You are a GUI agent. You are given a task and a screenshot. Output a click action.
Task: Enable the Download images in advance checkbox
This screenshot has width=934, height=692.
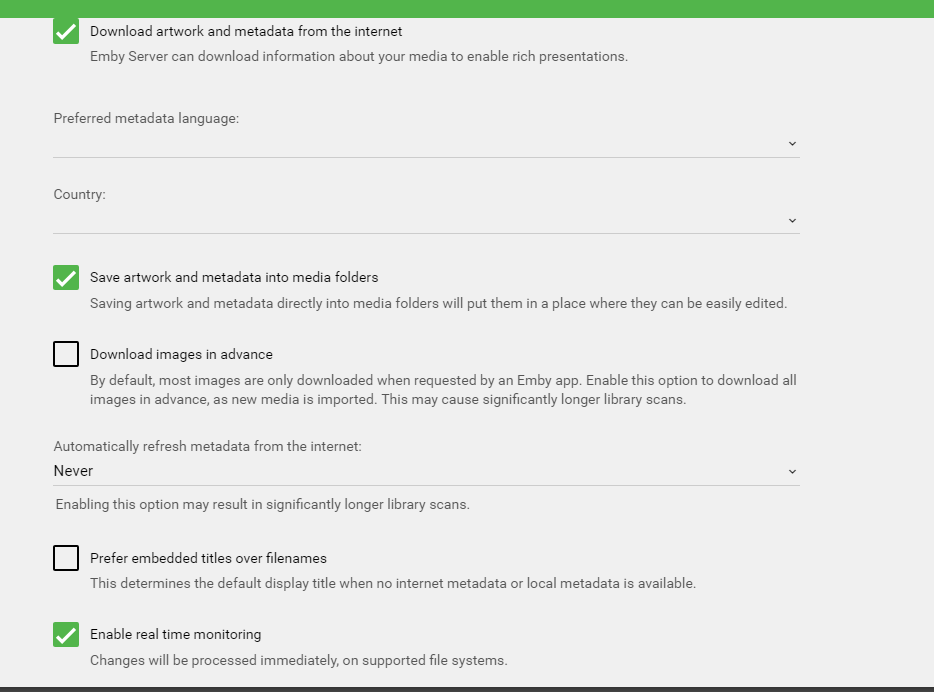tap(66, 354)
